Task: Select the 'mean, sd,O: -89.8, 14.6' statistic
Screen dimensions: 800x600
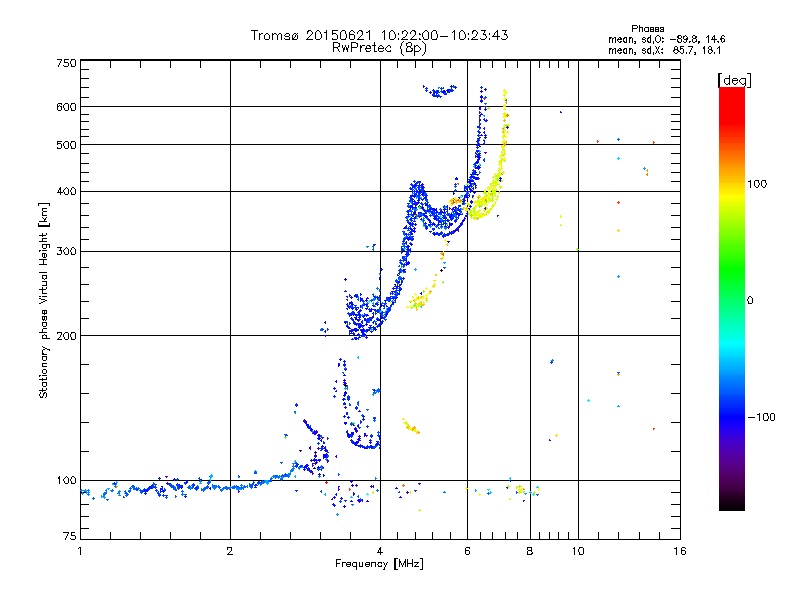Action: [x=666, y=39]
